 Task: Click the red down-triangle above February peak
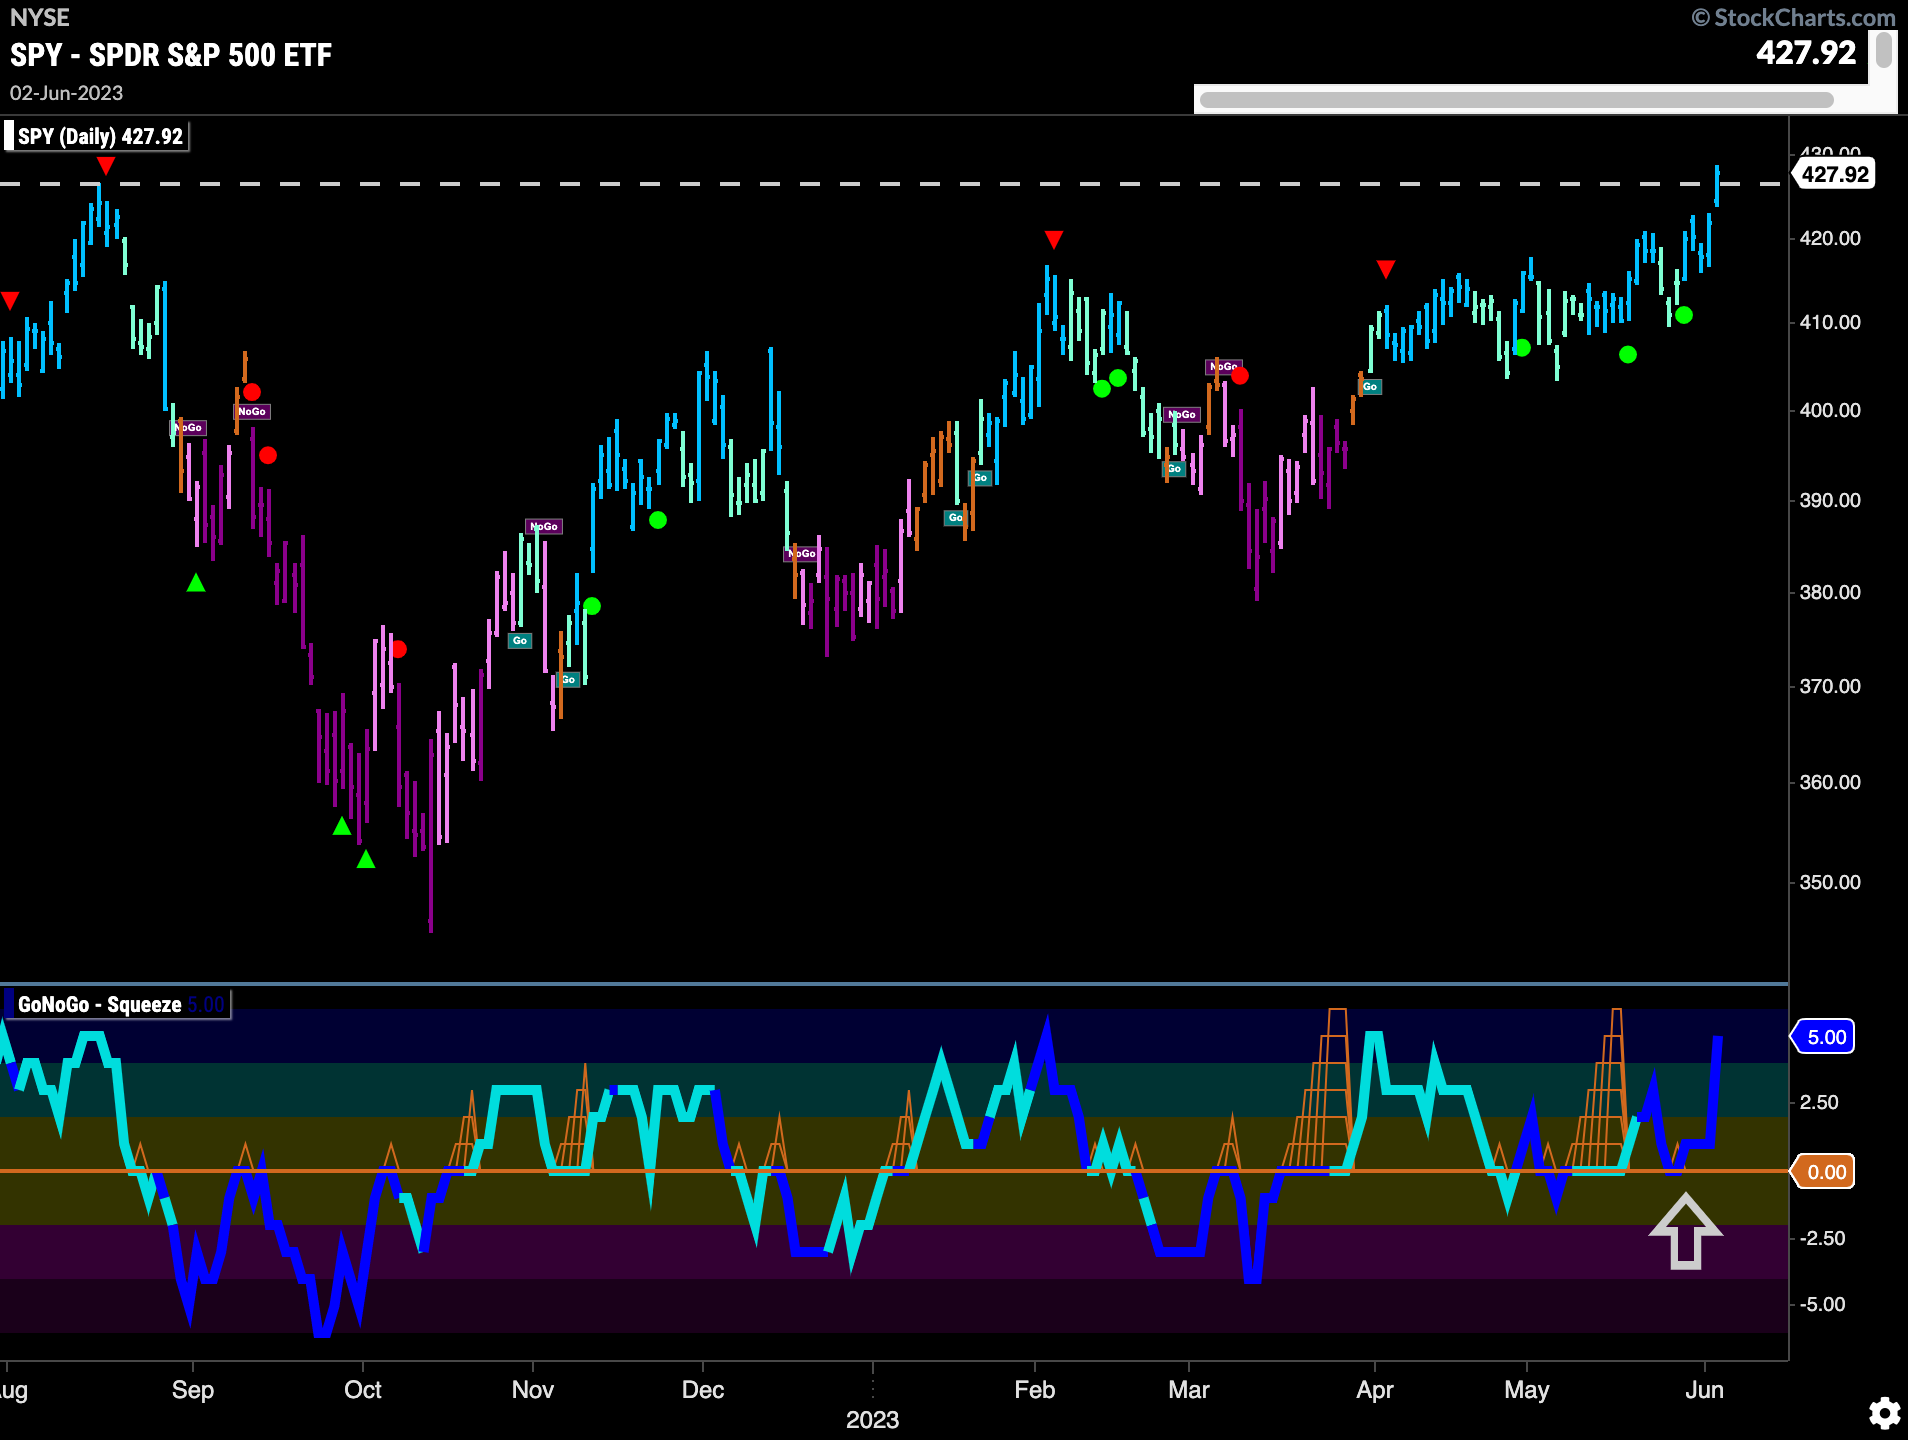(x=1053, y=239)
